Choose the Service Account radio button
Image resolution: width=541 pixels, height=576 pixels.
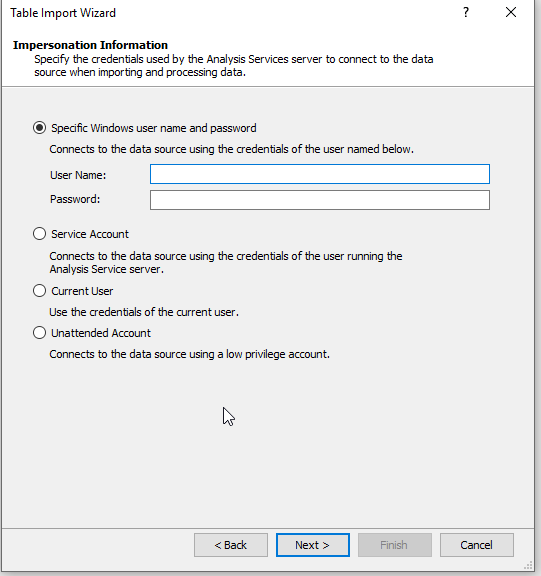coord(39,234)
